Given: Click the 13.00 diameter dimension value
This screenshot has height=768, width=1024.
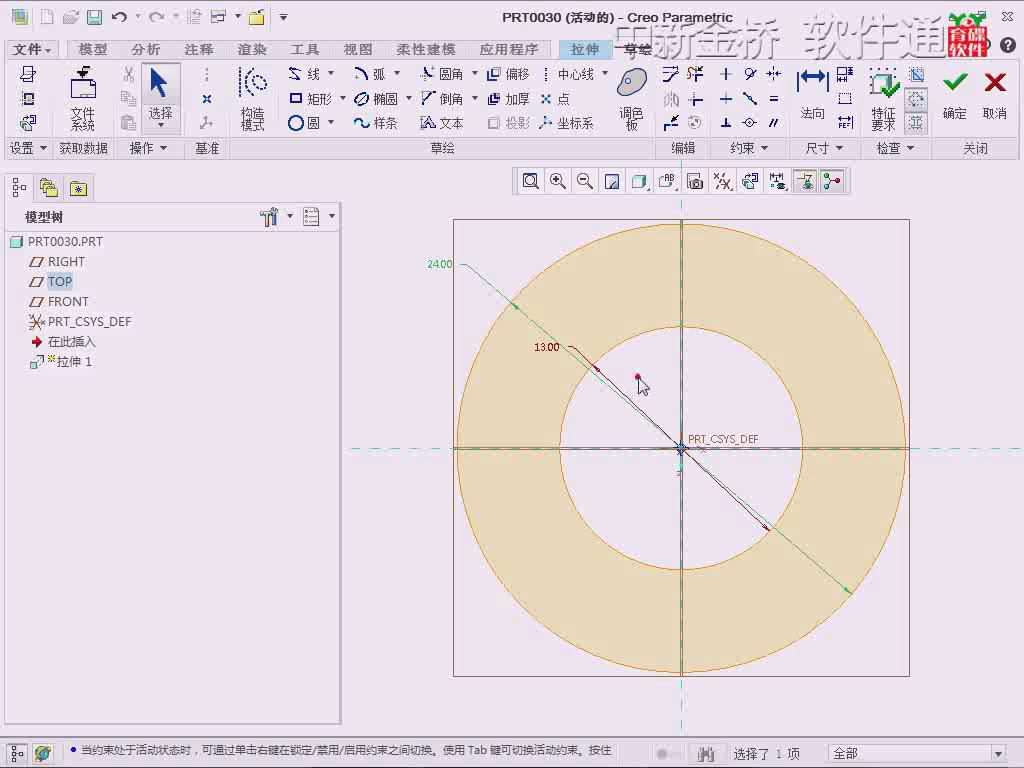Looking at the screenshot, I should coord(547,347).
